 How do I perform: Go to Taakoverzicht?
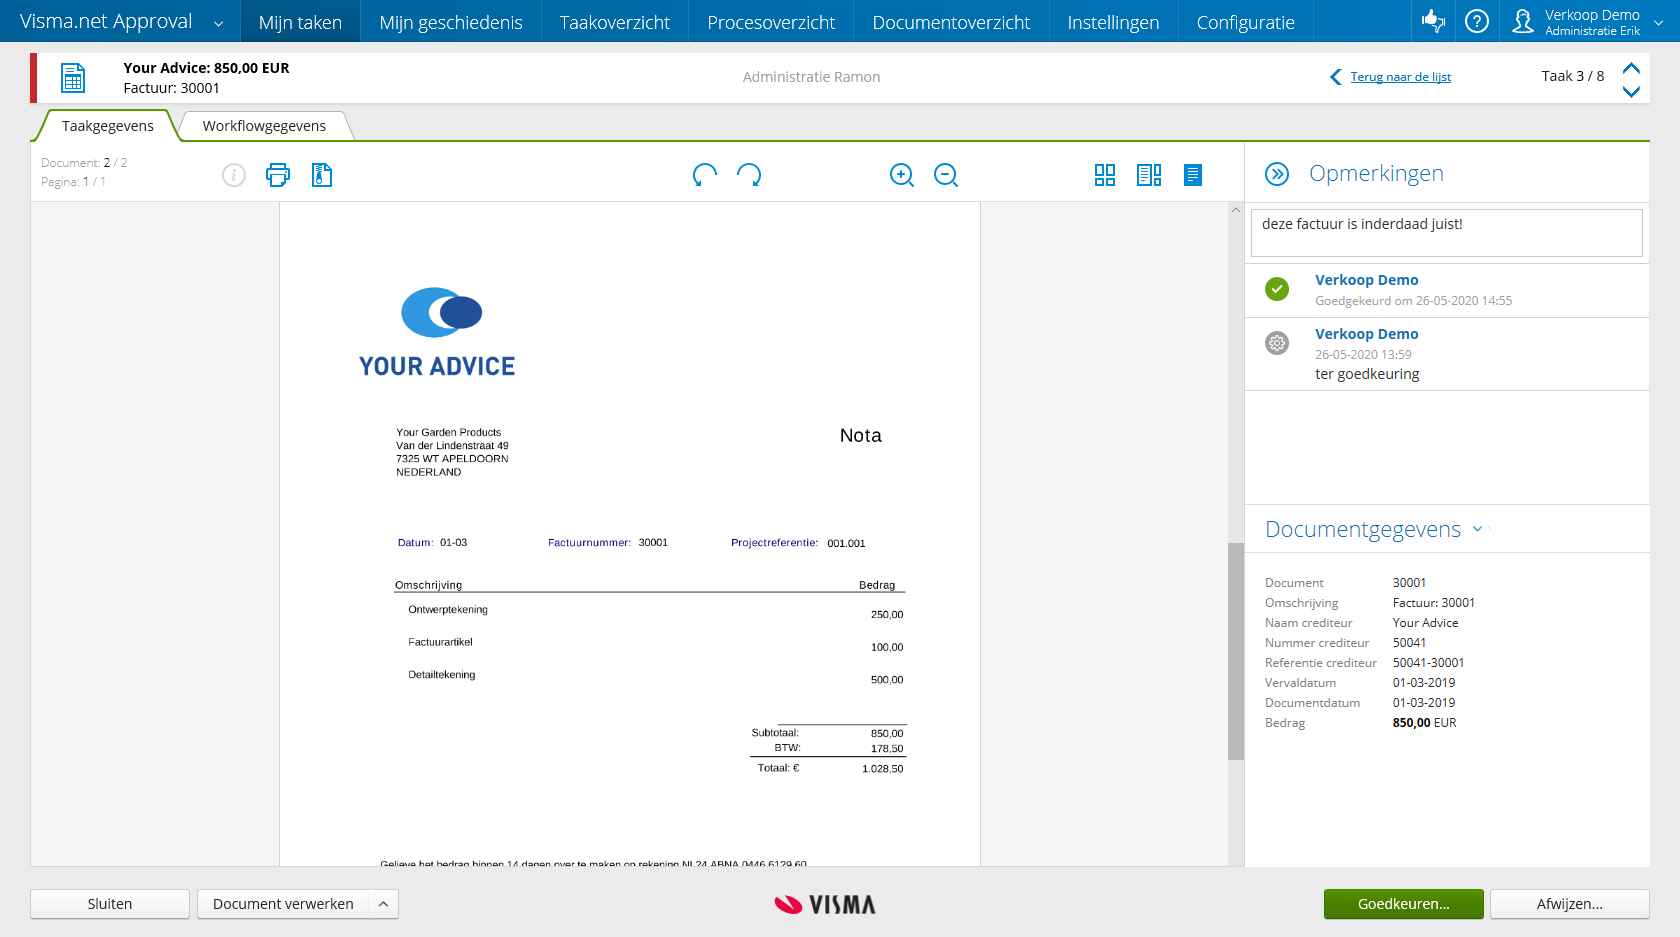(x=615, y=21)
